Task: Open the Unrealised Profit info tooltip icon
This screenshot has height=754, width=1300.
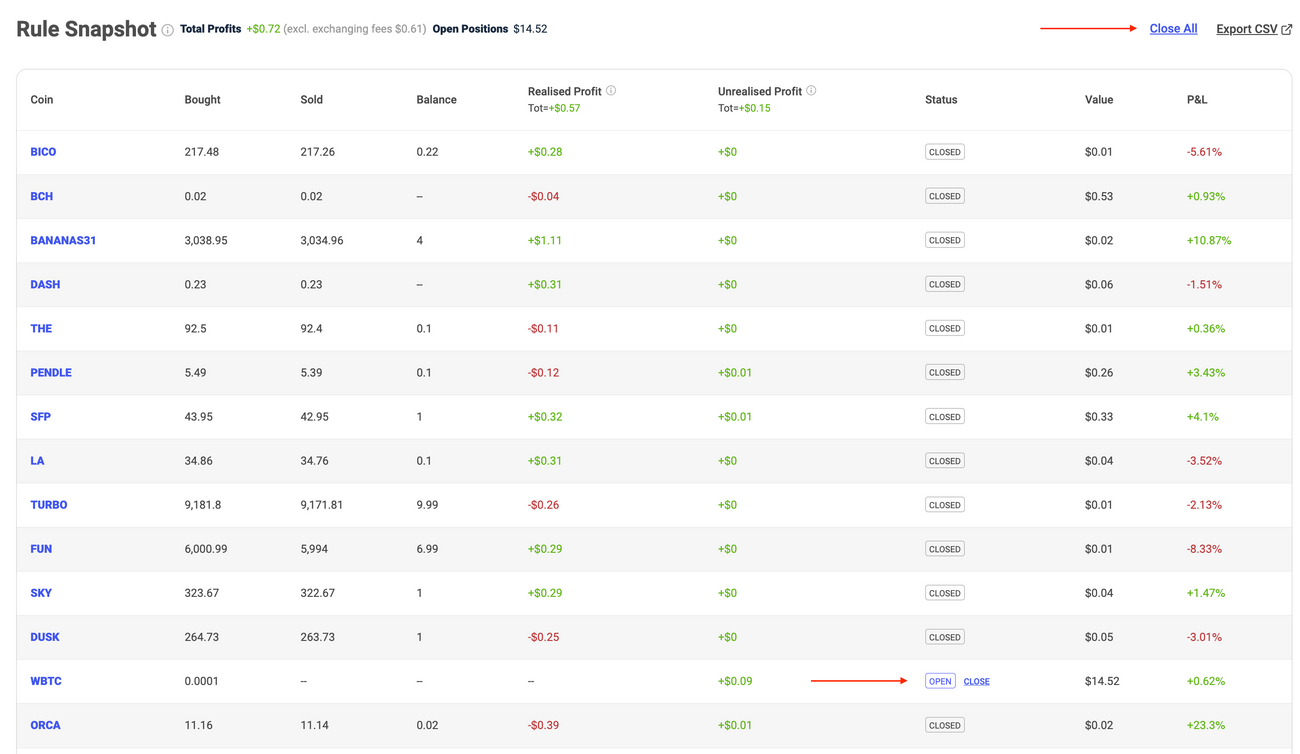Action: tap(810, 90)
